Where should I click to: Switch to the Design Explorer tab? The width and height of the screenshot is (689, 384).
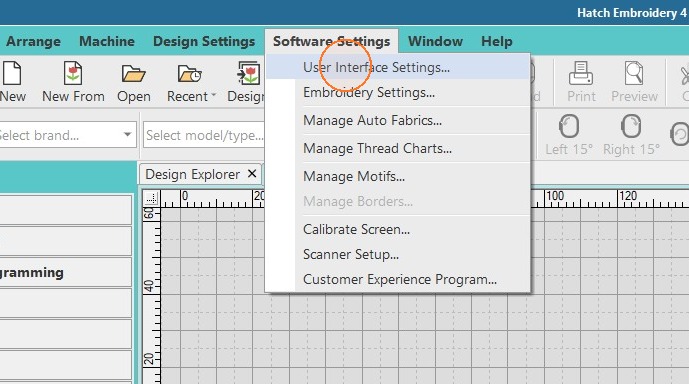pos(192,174)
